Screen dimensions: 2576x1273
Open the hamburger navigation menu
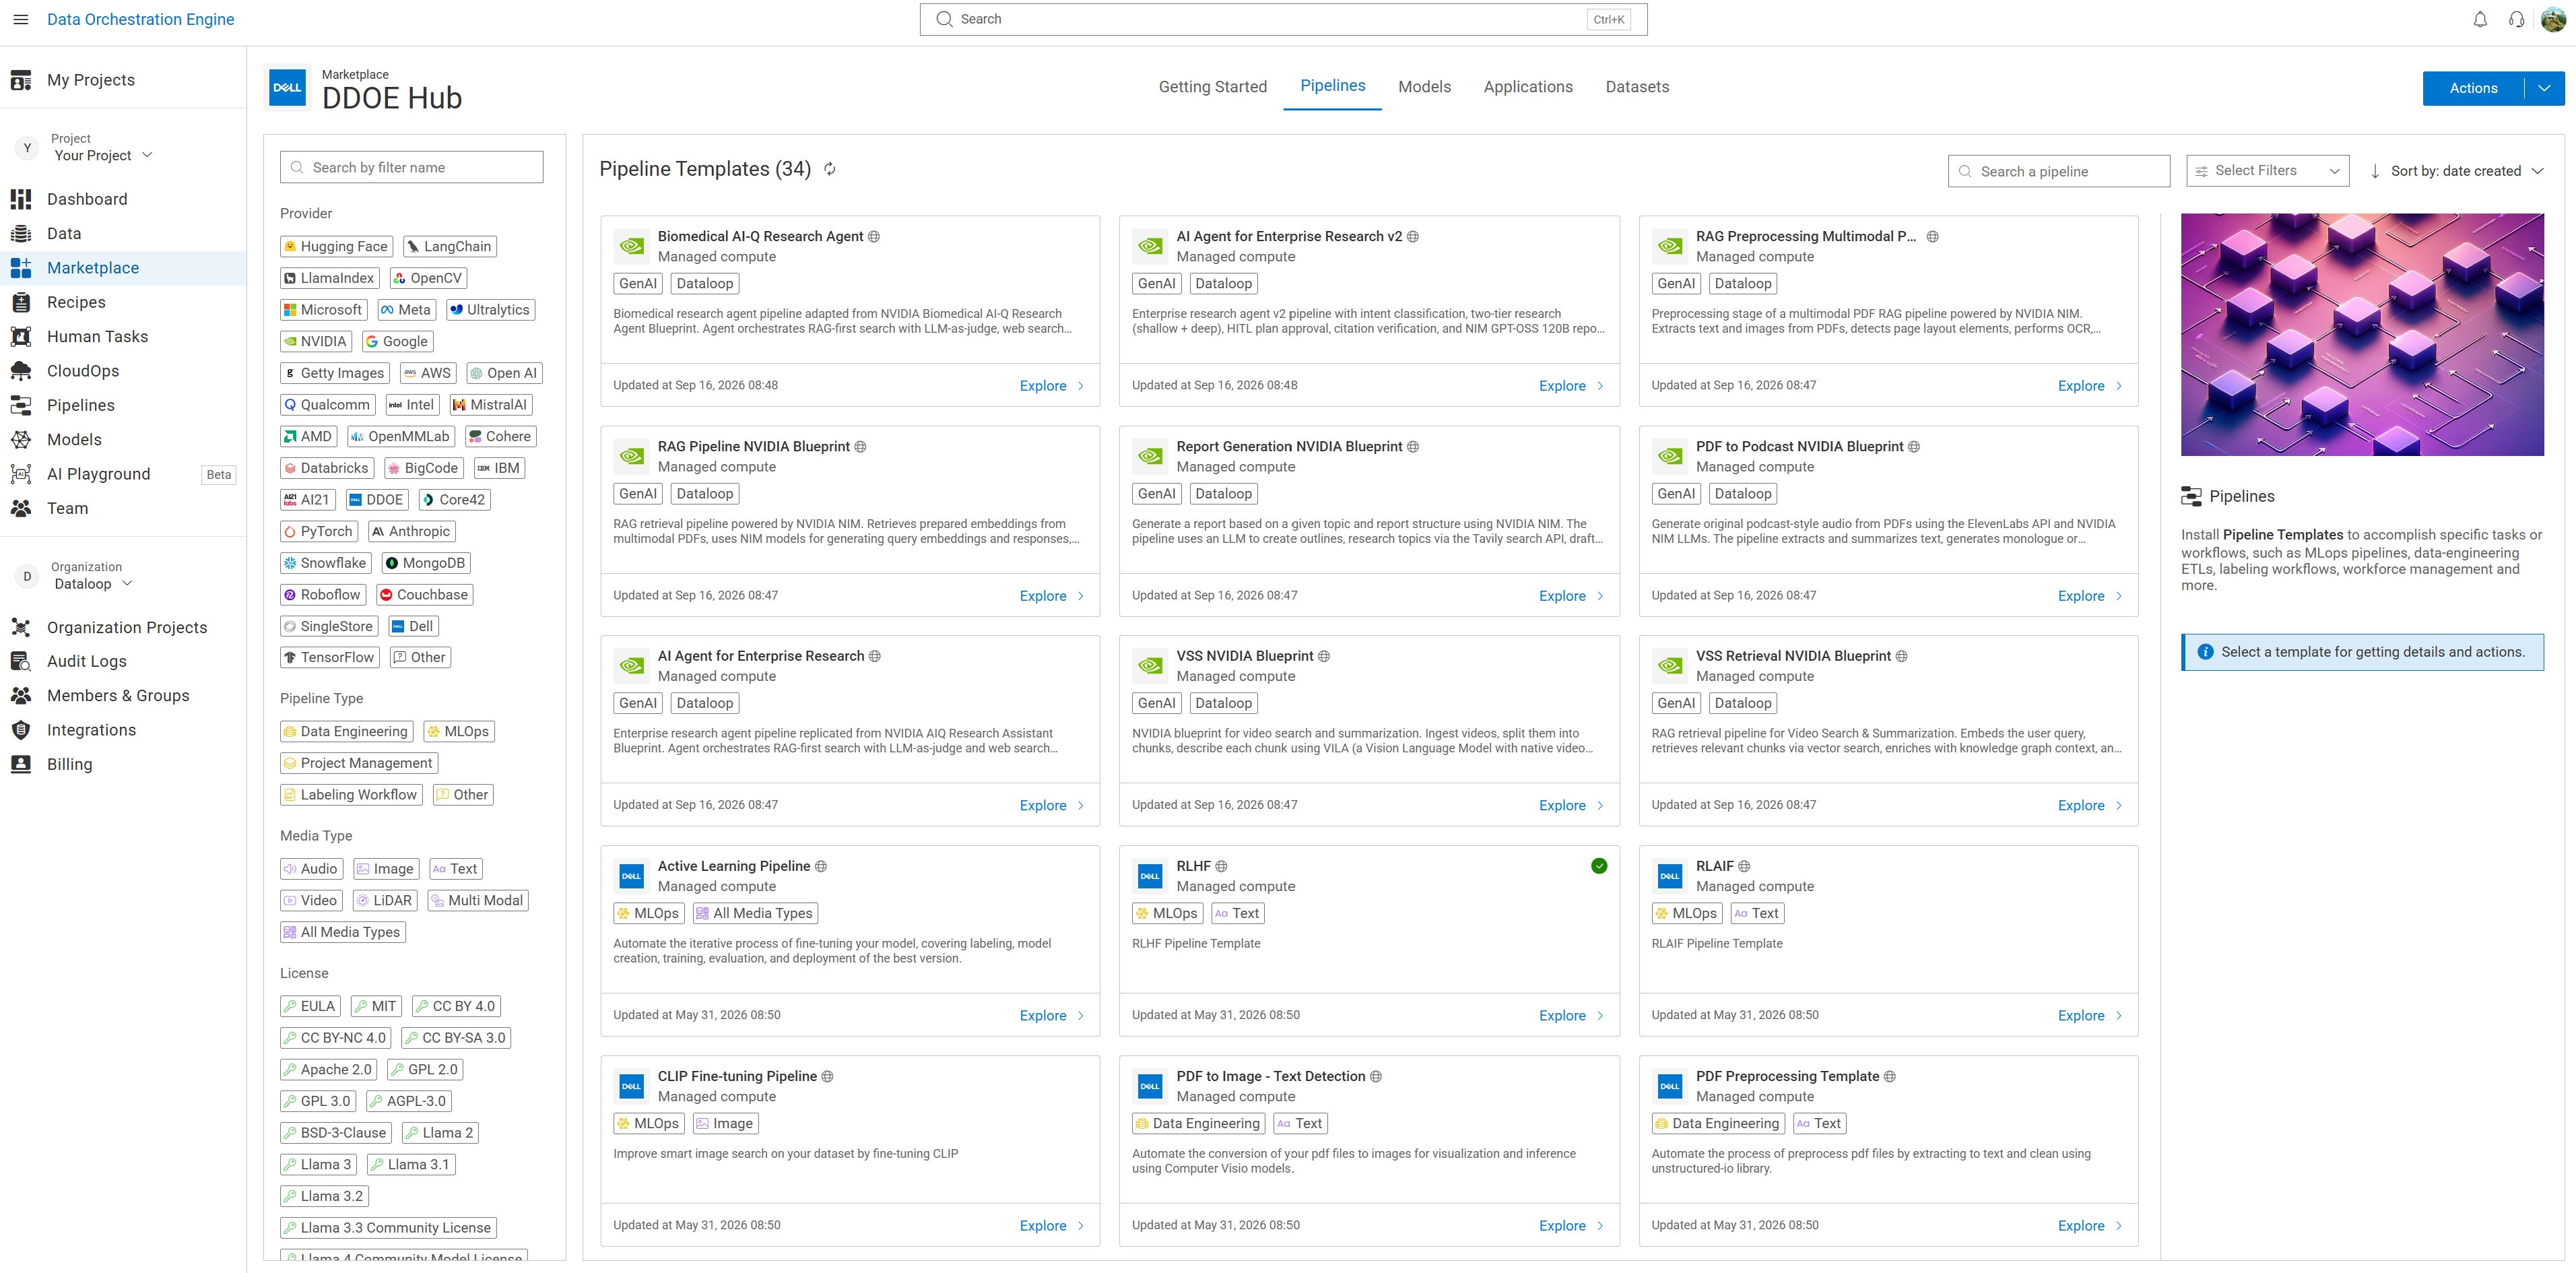pyautogui.click(x=20, y=19)
